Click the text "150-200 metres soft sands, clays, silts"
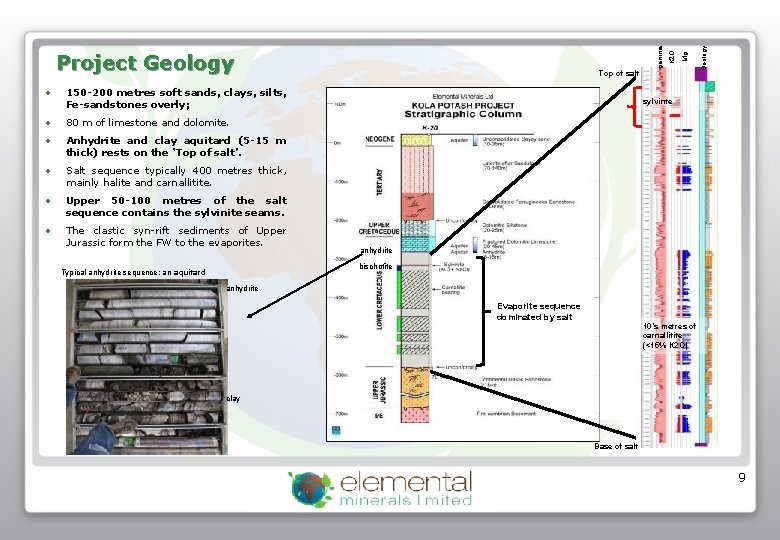 click(x=176, y=92)
